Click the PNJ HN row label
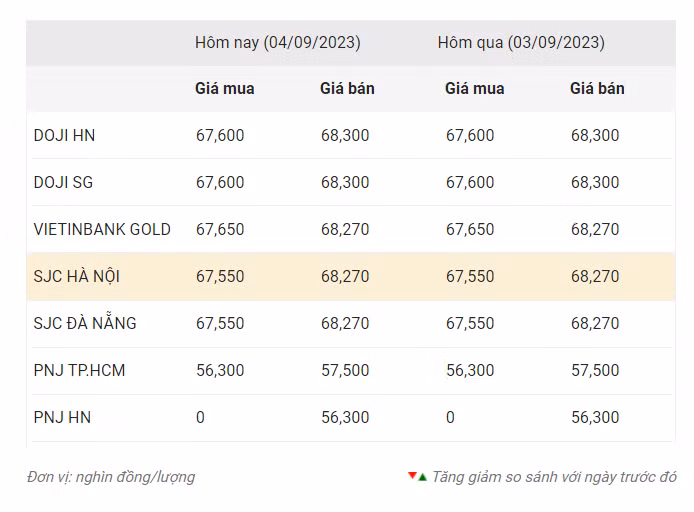 [62, 417]
